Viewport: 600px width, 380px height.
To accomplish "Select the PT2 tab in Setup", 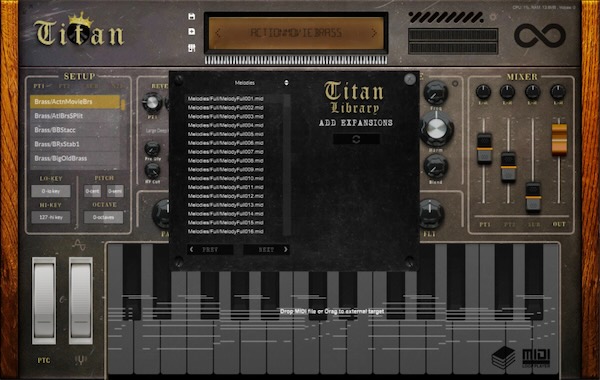I will [65, 86].
